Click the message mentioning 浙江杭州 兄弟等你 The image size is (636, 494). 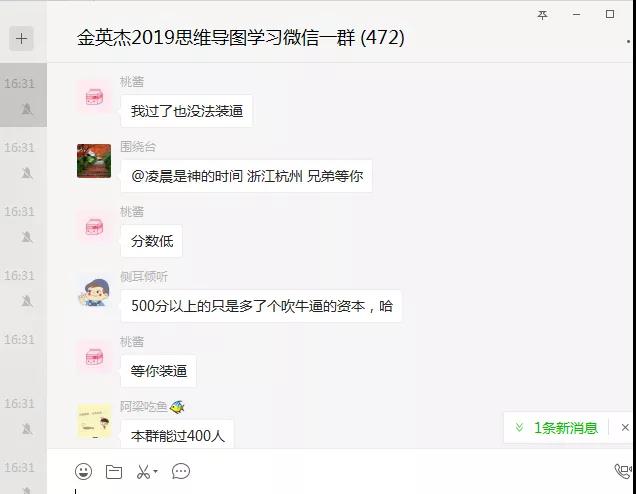coord(247,176)
